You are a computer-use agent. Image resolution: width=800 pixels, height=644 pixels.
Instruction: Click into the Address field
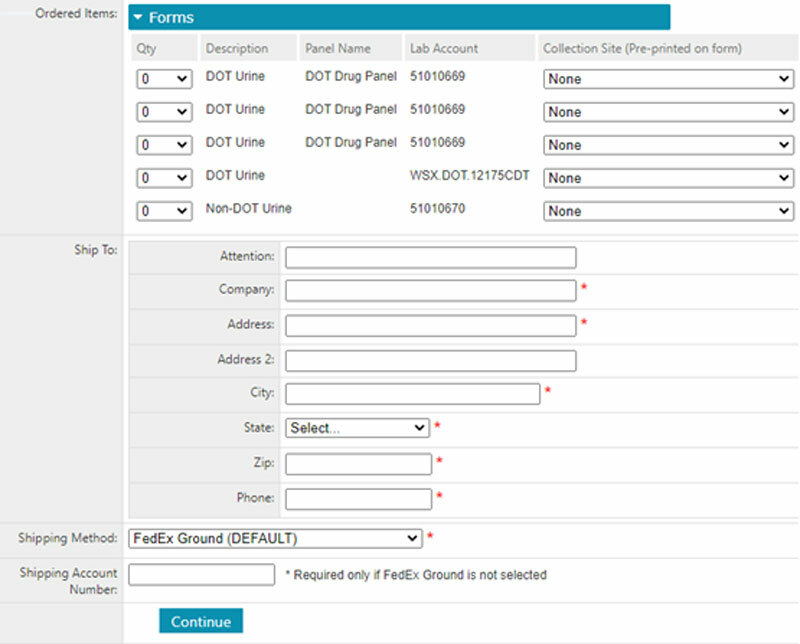(430, 325)
